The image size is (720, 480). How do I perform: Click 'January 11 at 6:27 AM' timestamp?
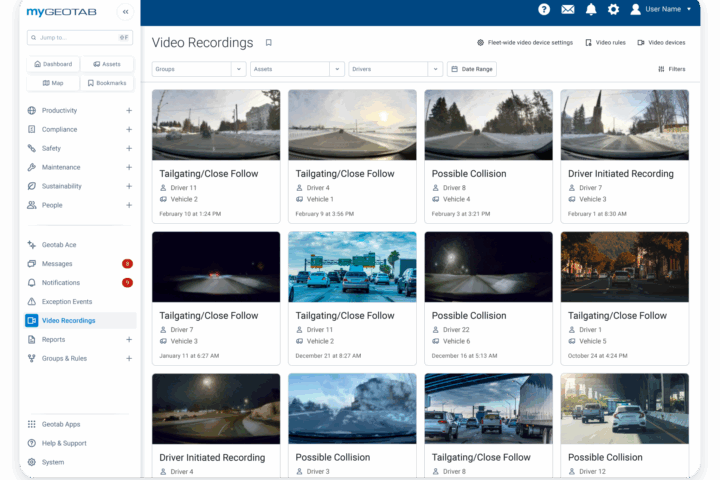click(189, 356)
